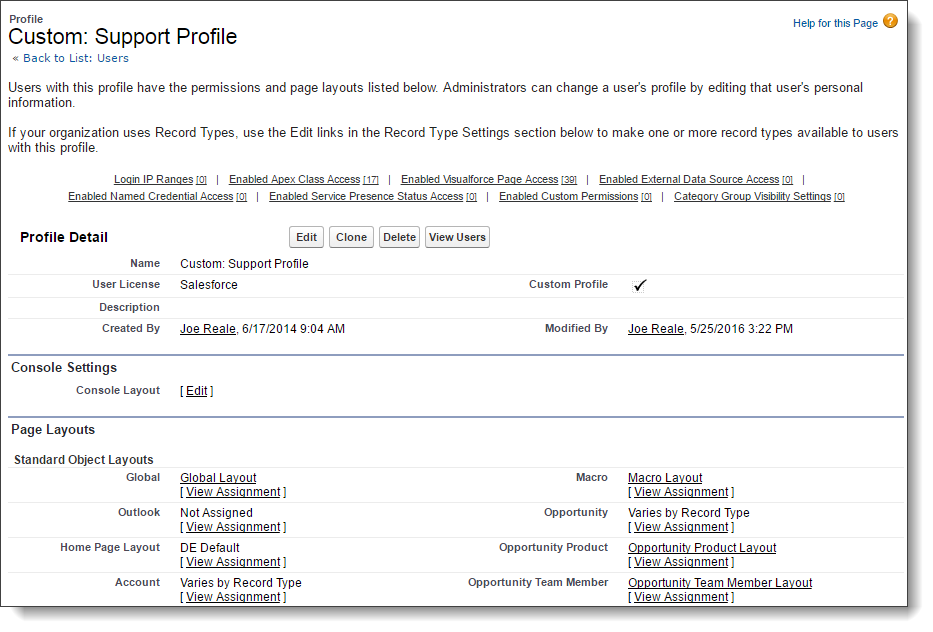View Assignment for Opportunity Team Member

point(681,597)
